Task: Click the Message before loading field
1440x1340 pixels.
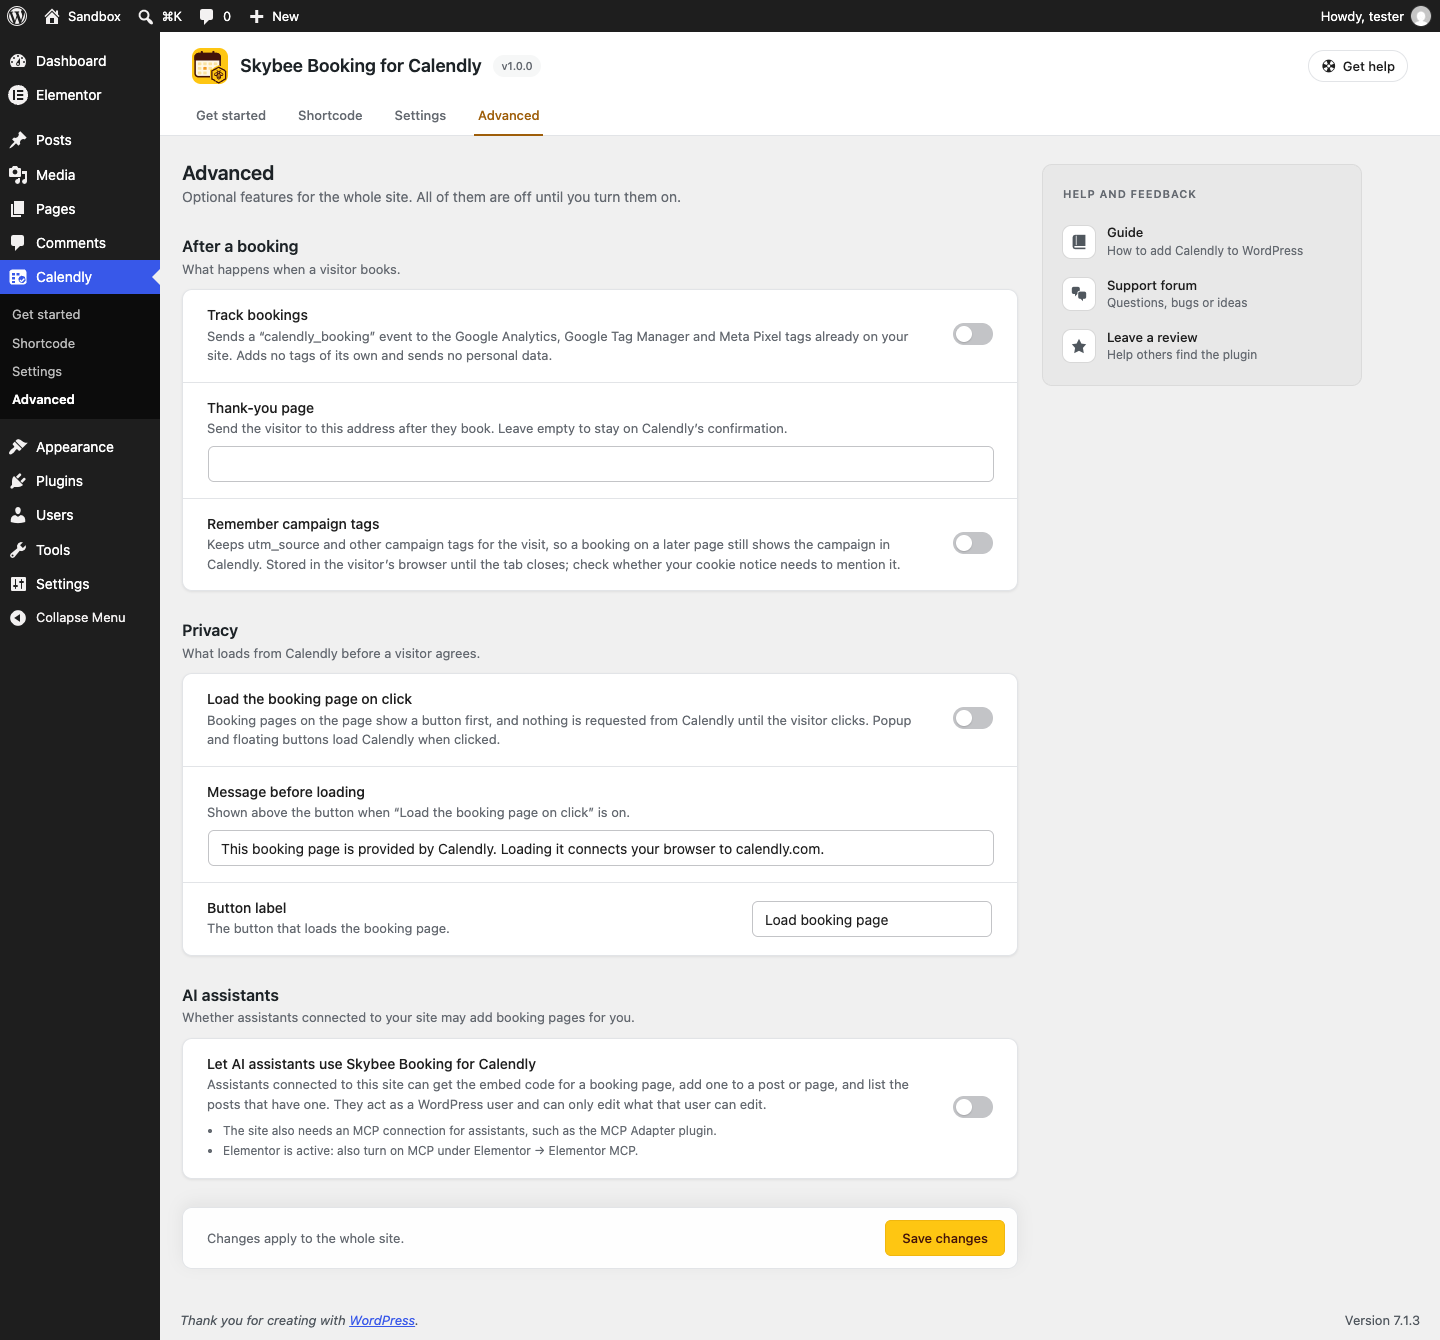Action: pos(601,848)
